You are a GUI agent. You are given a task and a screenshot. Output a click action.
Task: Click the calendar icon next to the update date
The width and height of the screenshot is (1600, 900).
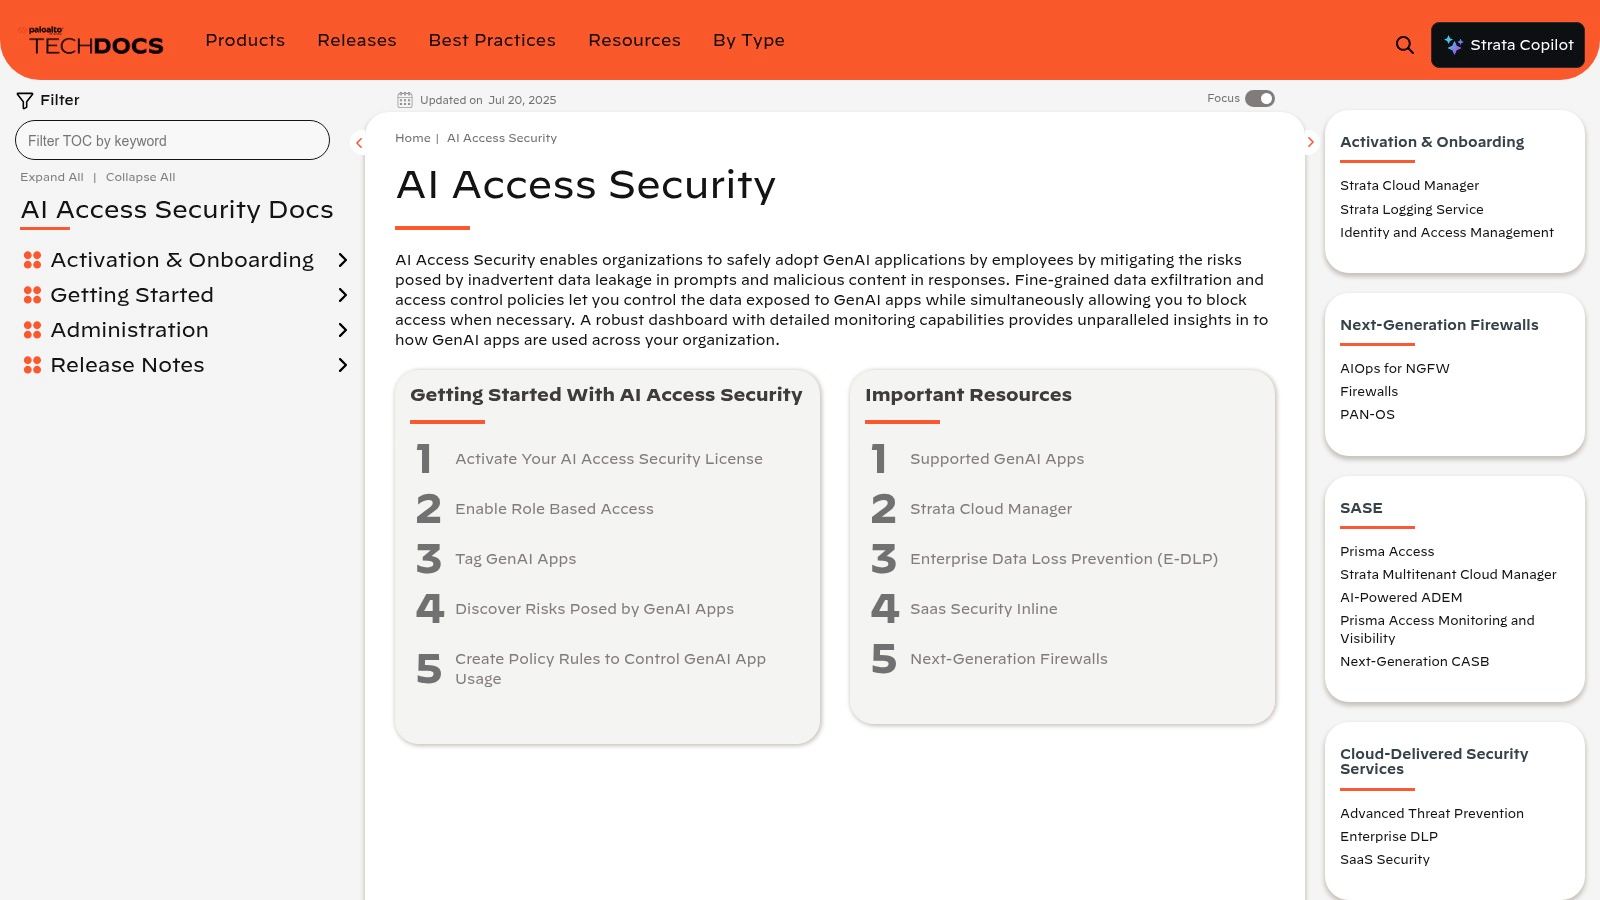[x=405, y=99]
